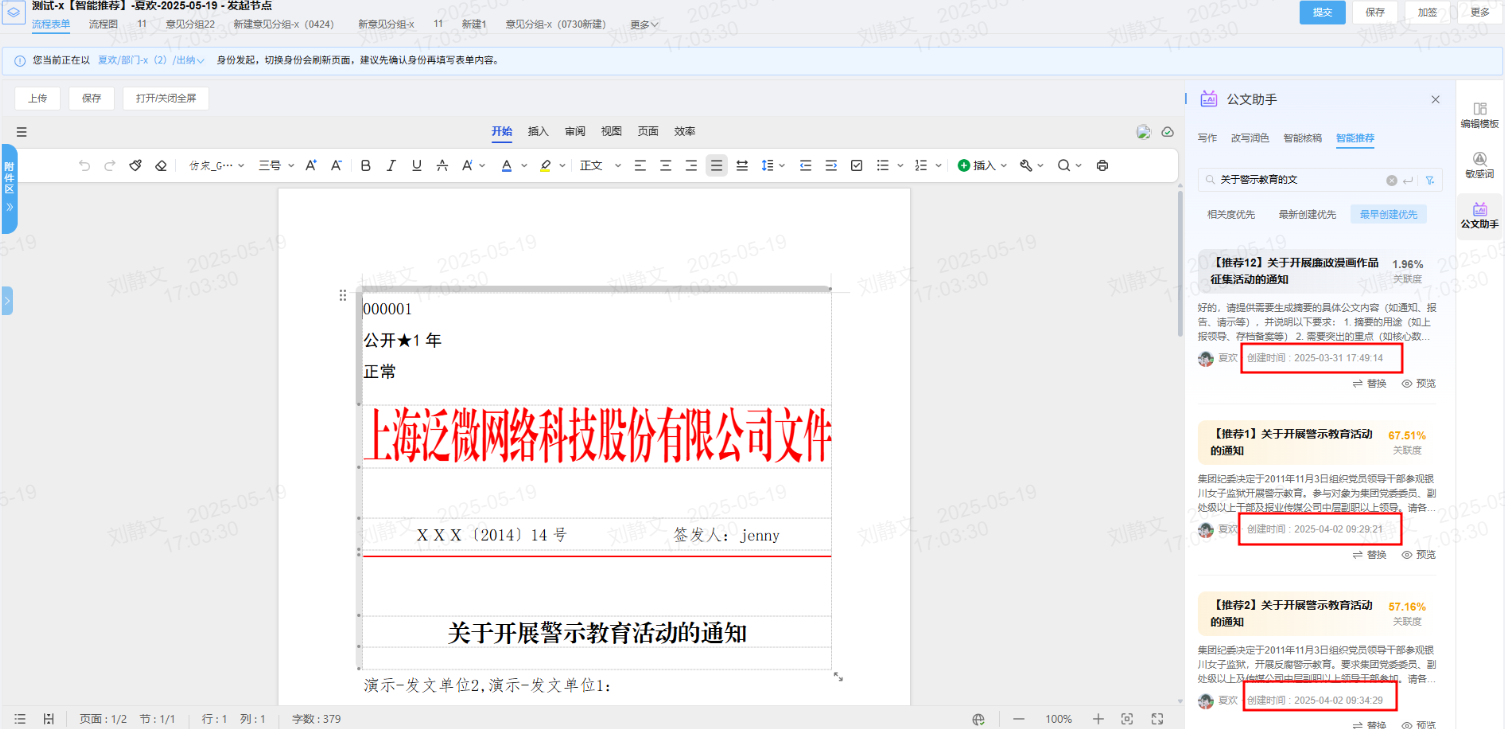
Task: Increase font size with A+ icon
Action: pos(311,166)
